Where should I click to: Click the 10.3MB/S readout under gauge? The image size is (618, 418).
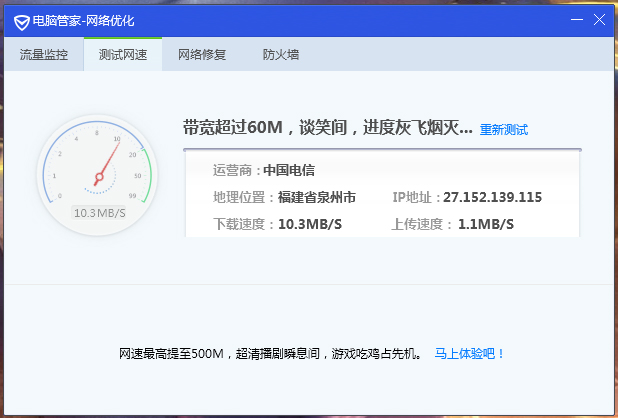tap(99, 213)
